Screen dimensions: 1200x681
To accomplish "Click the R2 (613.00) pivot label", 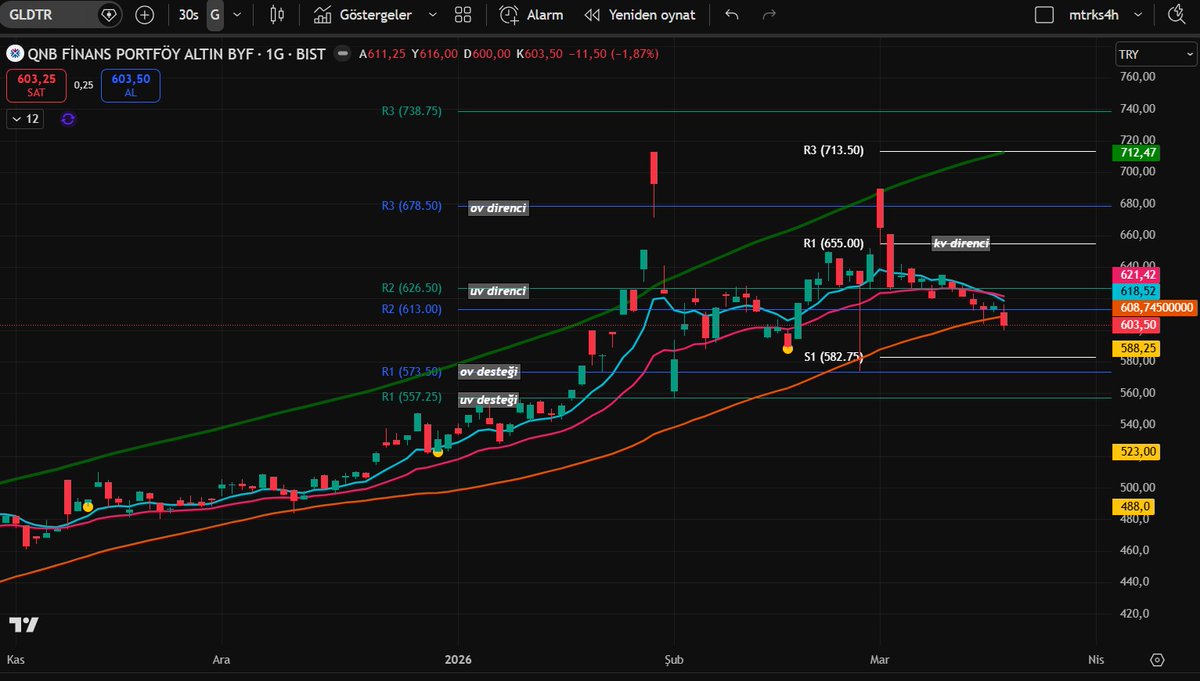I will (411, 309).
